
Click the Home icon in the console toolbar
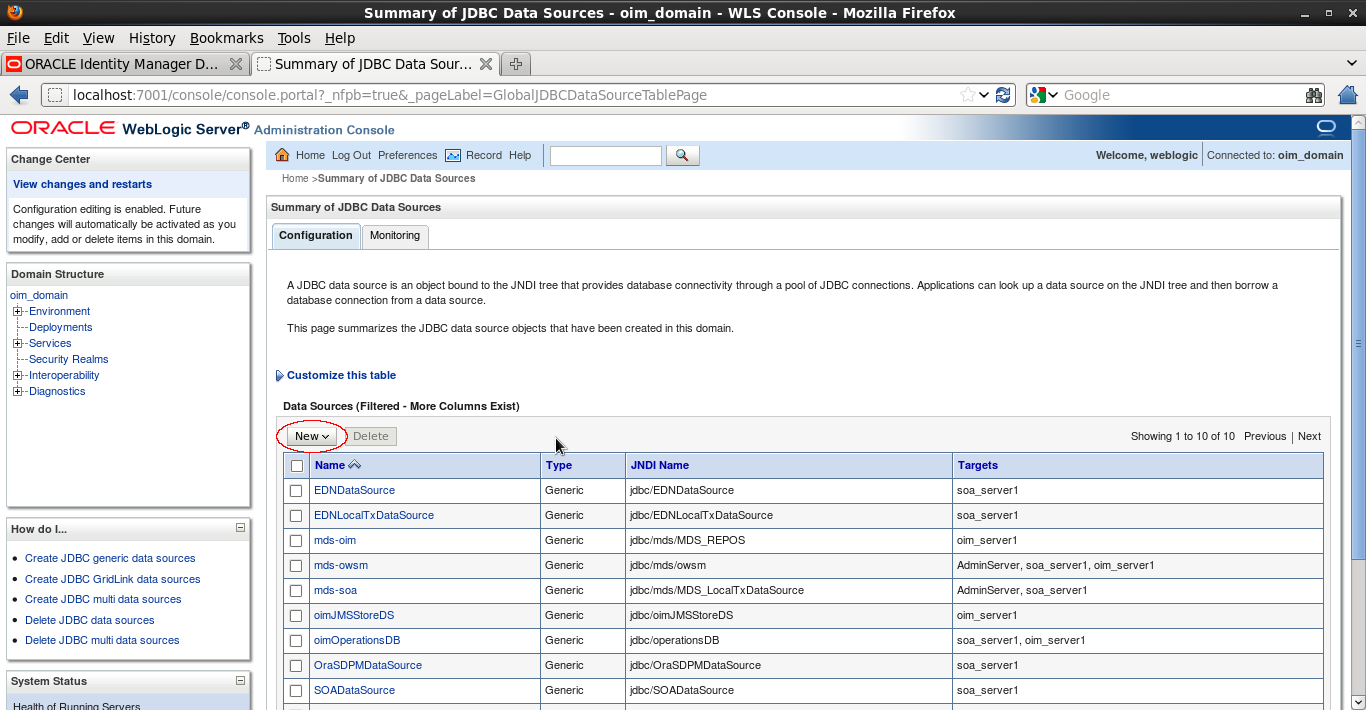[x=286, y=155]
